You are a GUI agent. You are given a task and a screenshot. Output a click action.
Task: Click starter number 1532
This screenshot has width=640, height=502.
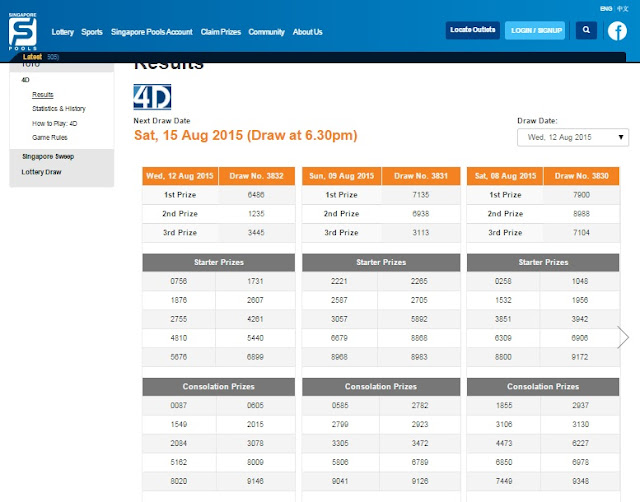(503, 300)
